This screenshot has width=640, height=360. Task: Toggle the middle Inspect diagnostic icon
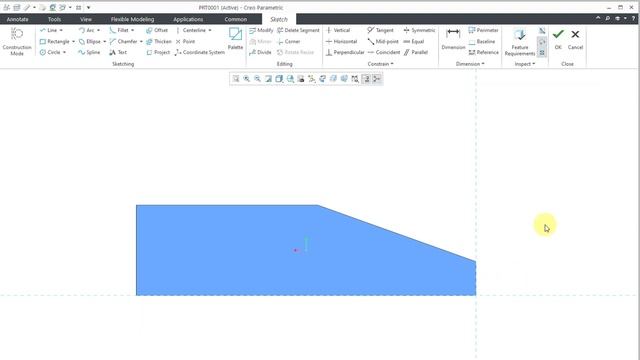click(x=542, y=42)
